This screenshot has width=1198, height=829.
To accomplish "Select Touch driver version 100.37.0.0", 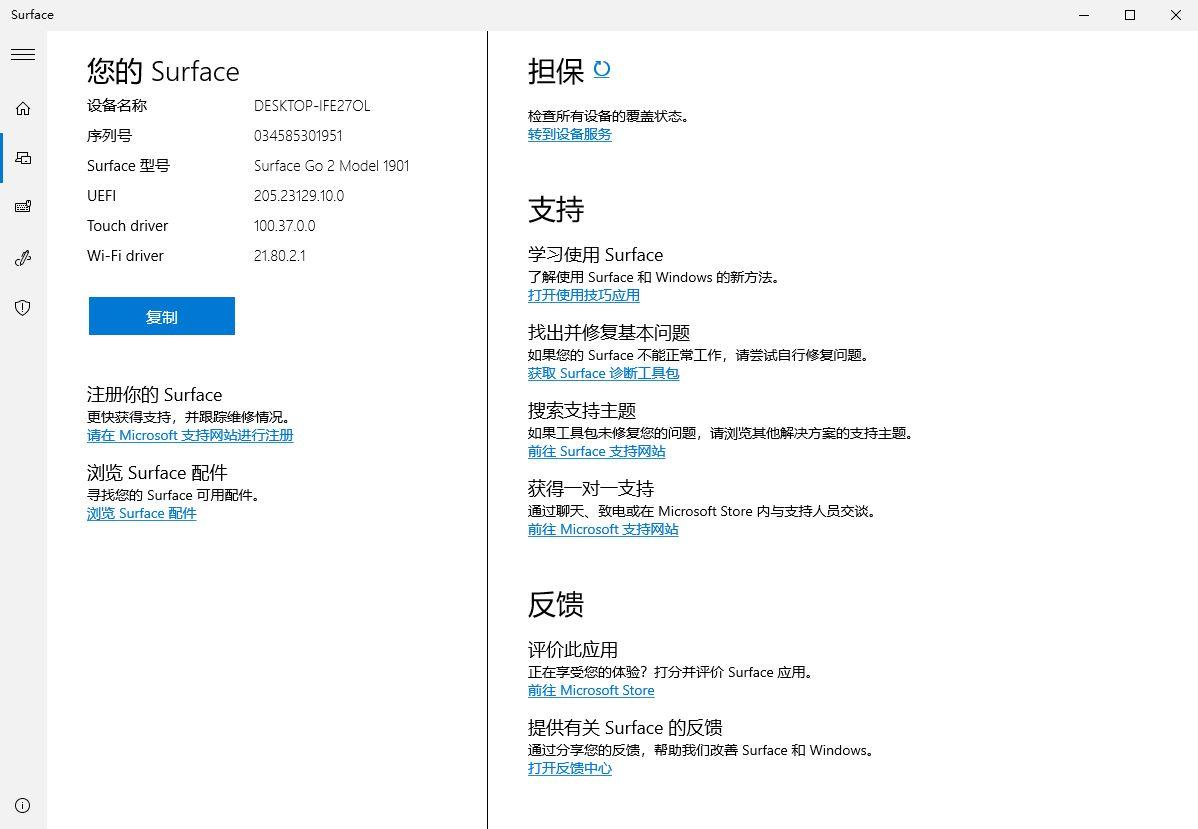I will (285, 226).
